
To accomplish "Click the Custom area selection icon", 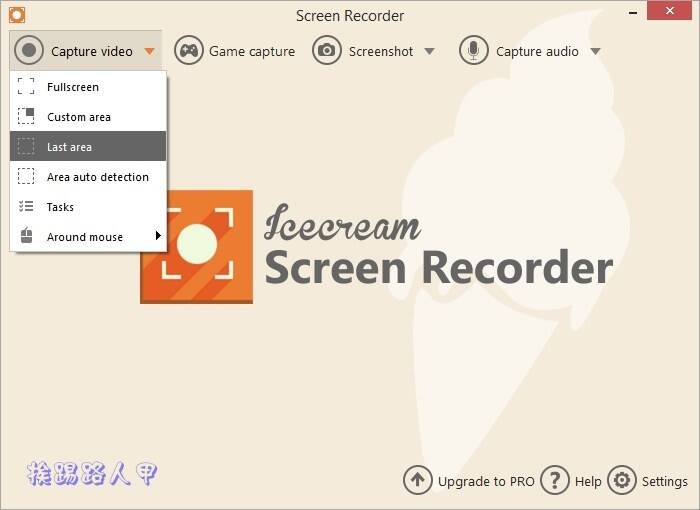I will coord(26,116).
